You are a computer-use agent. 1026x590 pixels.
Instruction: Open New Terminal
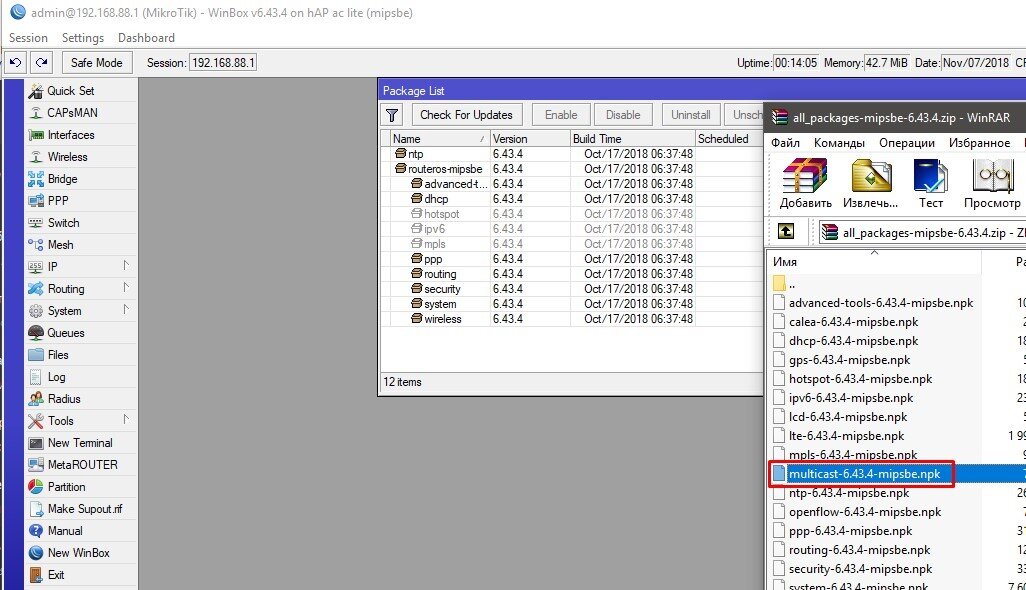pyautogui.click(x=81, y=443)
